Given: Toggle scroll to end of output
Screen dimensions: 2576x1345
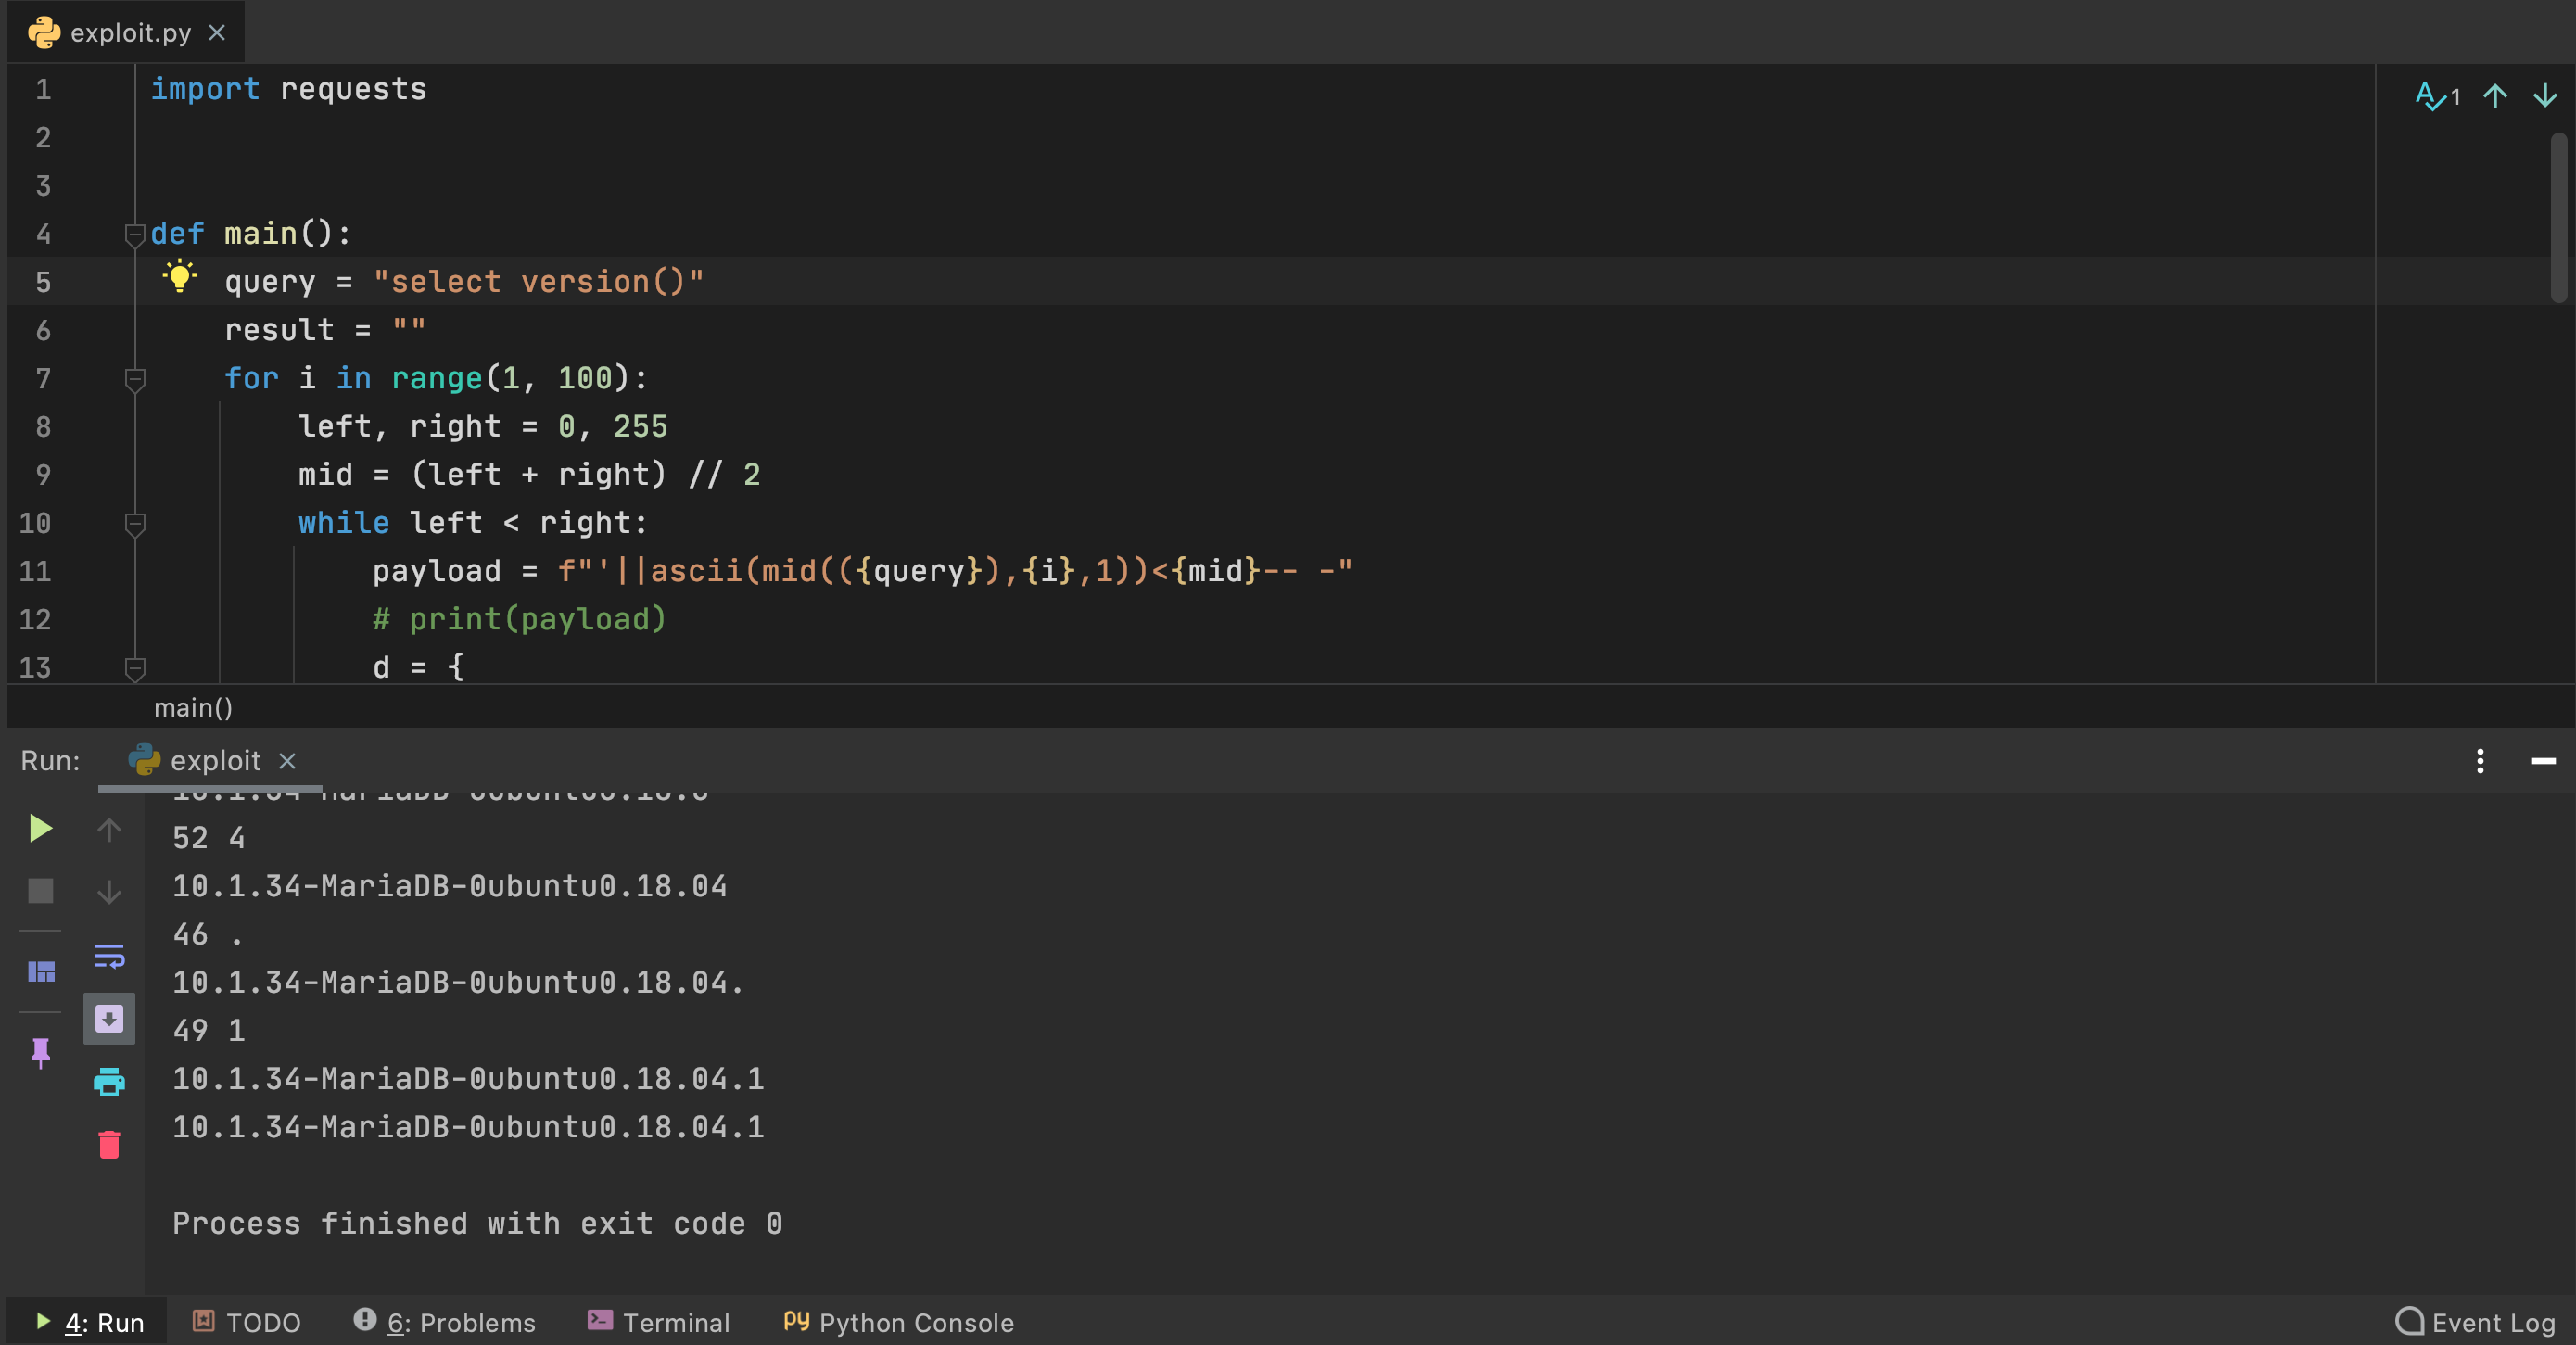Looking at the screenshot, I should pyautogui.click(x=109, y=1019).
